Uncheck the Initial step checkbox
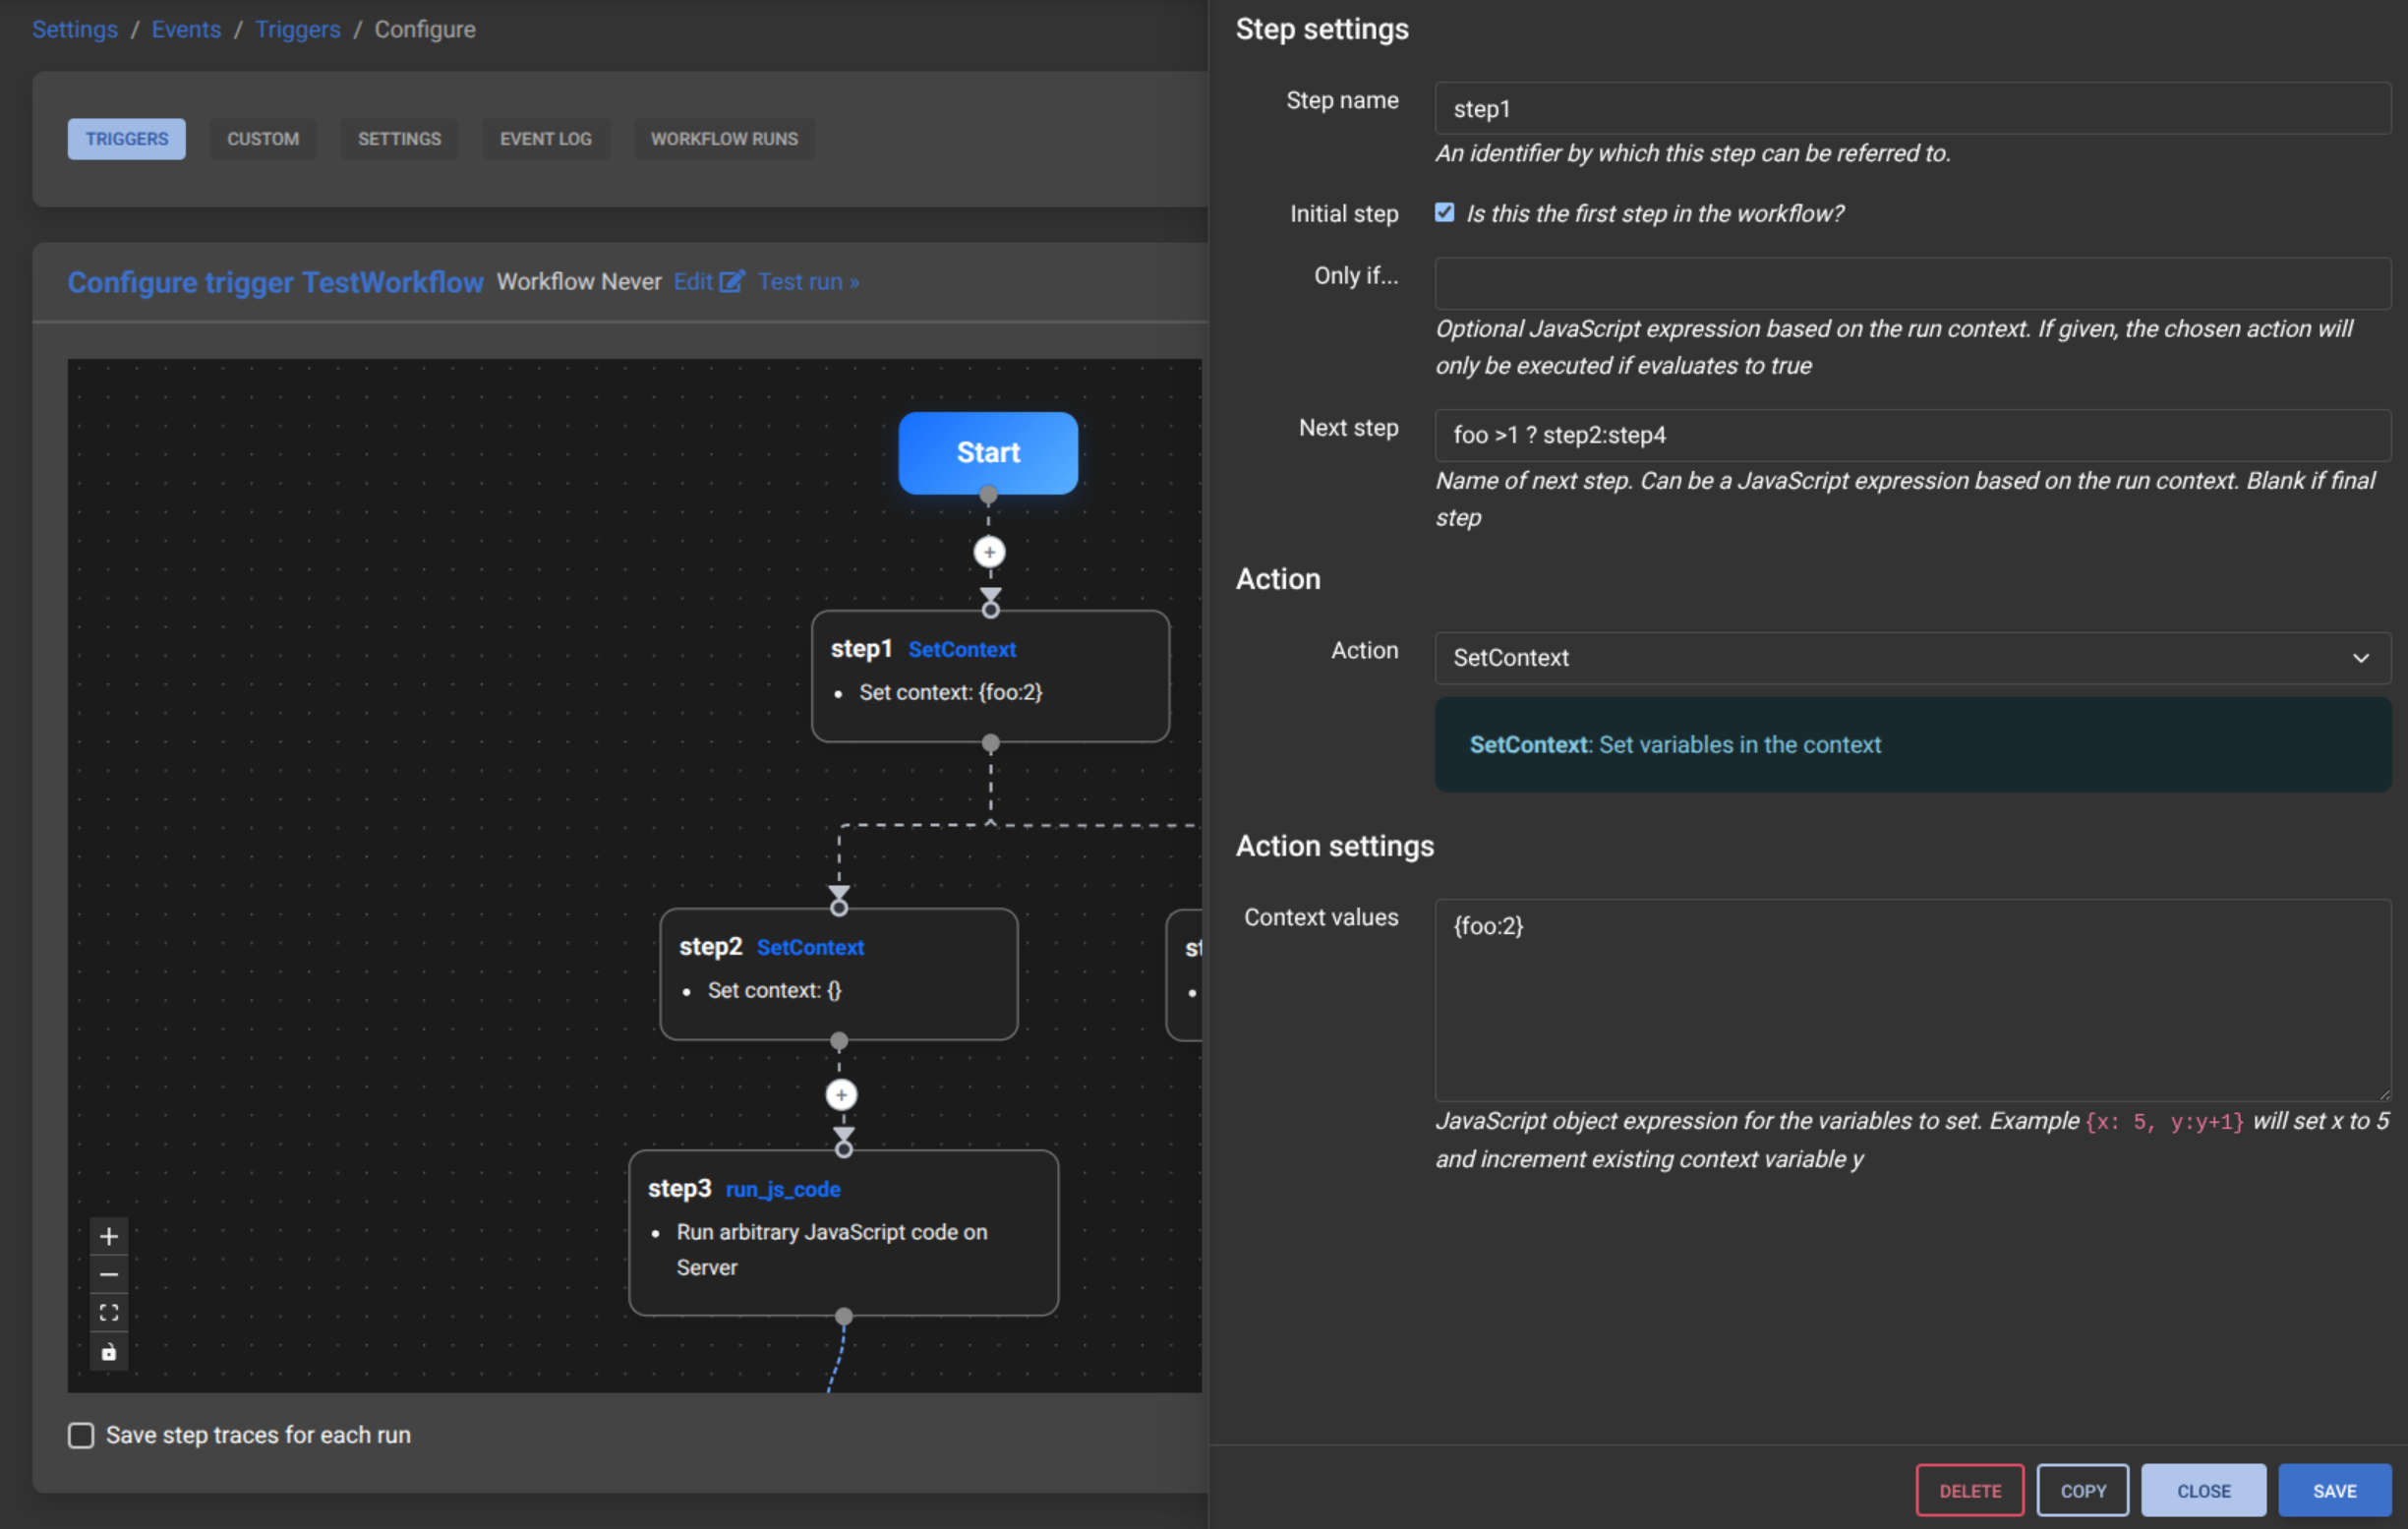This screenshot has height=1529, width=2408. 1444,213
